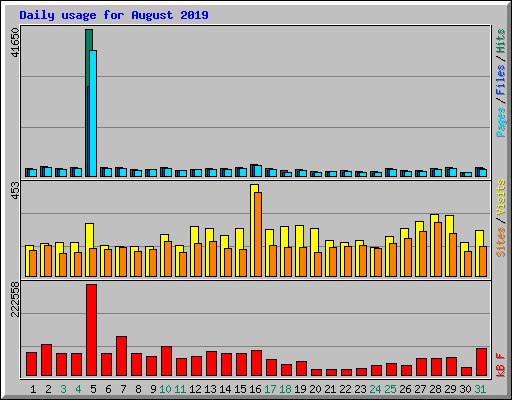Click the 41650 axis value label
Viewport: 512px width, 400px height.
tap(15, 42)
